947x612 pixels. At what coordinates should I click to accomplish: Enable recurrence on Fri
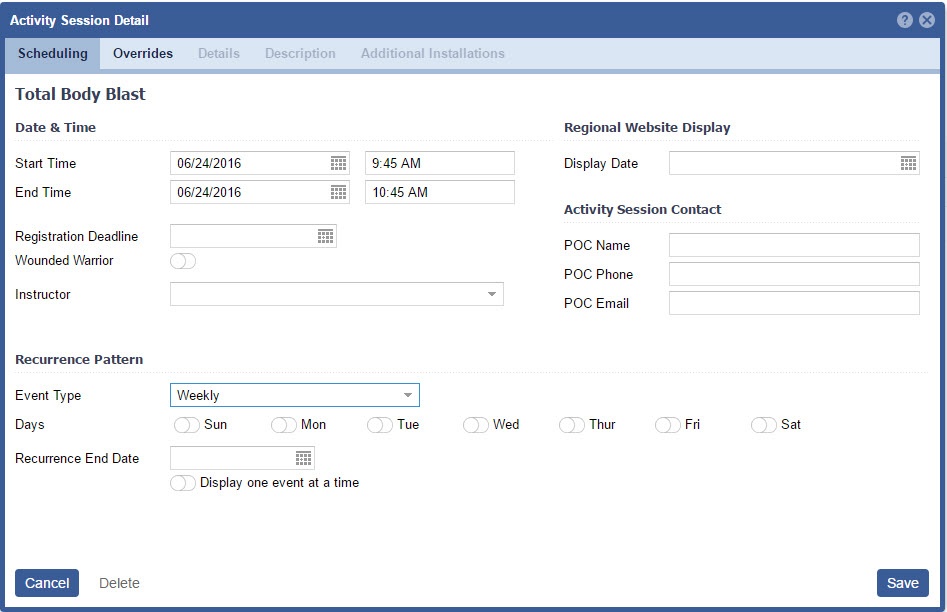(x=668, y=425)
